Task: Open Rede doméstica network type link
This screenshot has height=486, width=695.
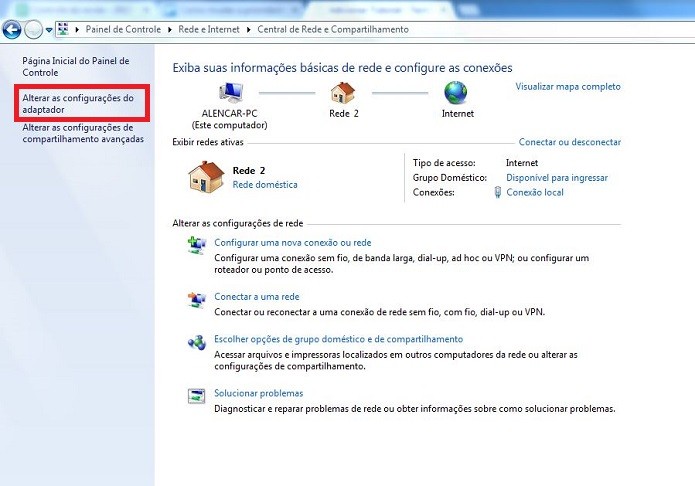Action: [265, 184]
